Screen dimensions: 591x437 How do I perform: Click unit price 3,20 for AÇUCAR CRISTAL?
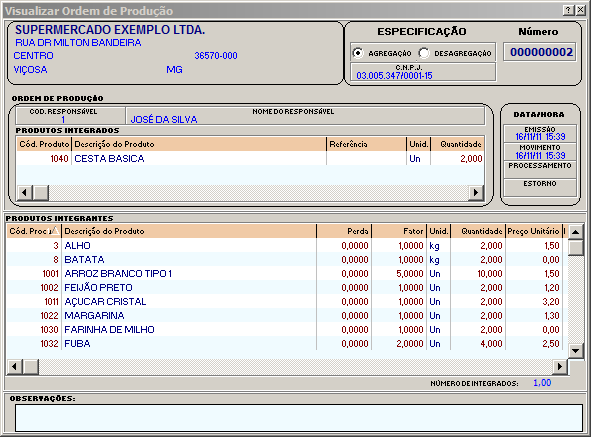coord(551,302)
